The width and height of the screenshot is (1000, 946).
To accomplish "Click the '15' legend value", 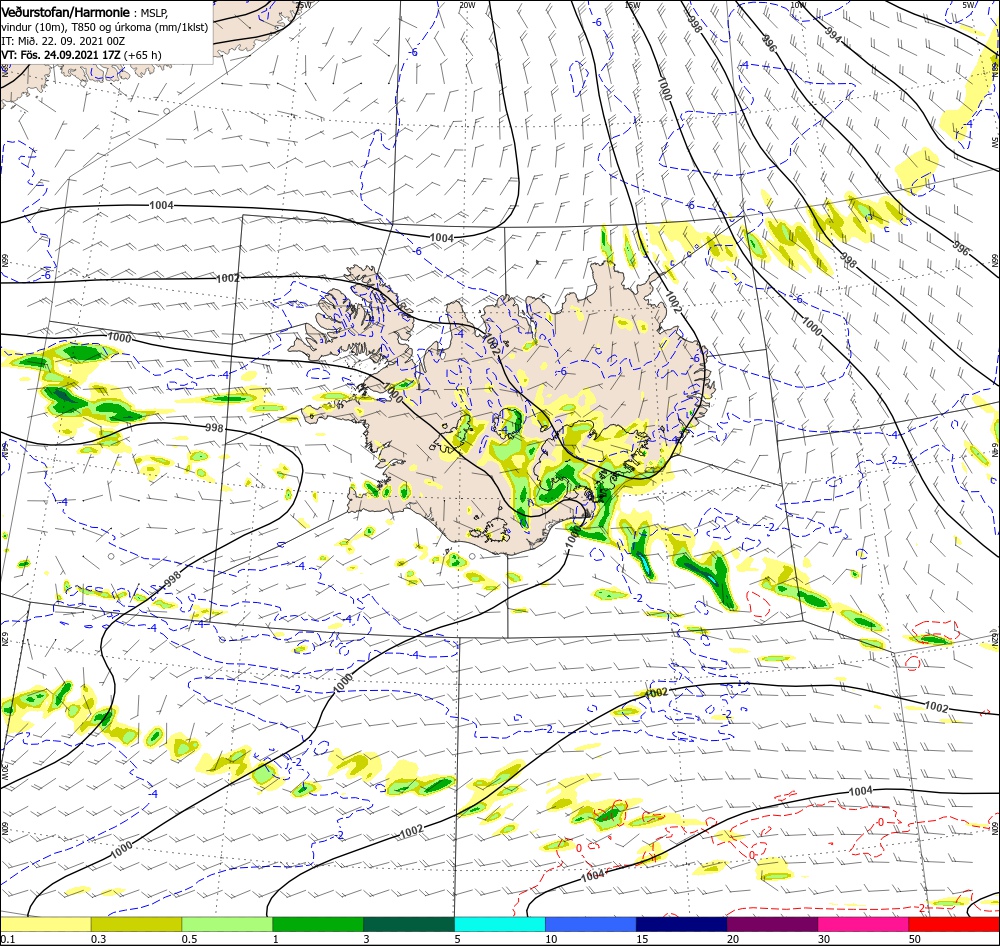I will tap(642, 939).
